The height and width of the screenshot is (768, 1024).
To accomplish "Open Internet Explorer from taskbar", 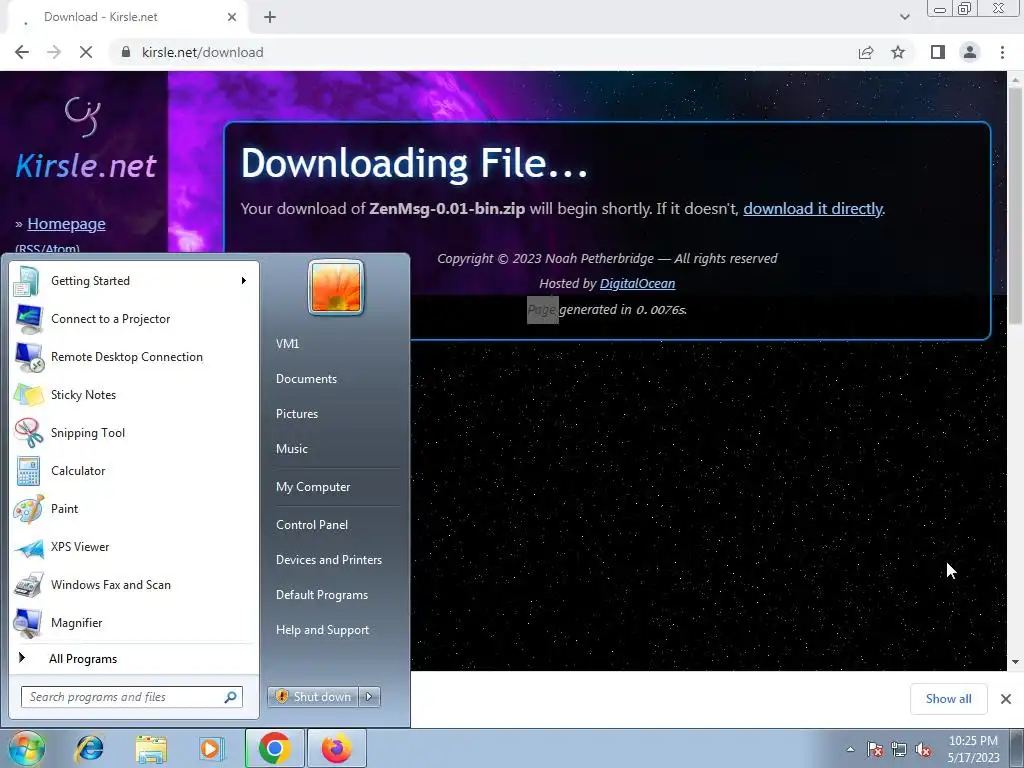I will [89, 748].
